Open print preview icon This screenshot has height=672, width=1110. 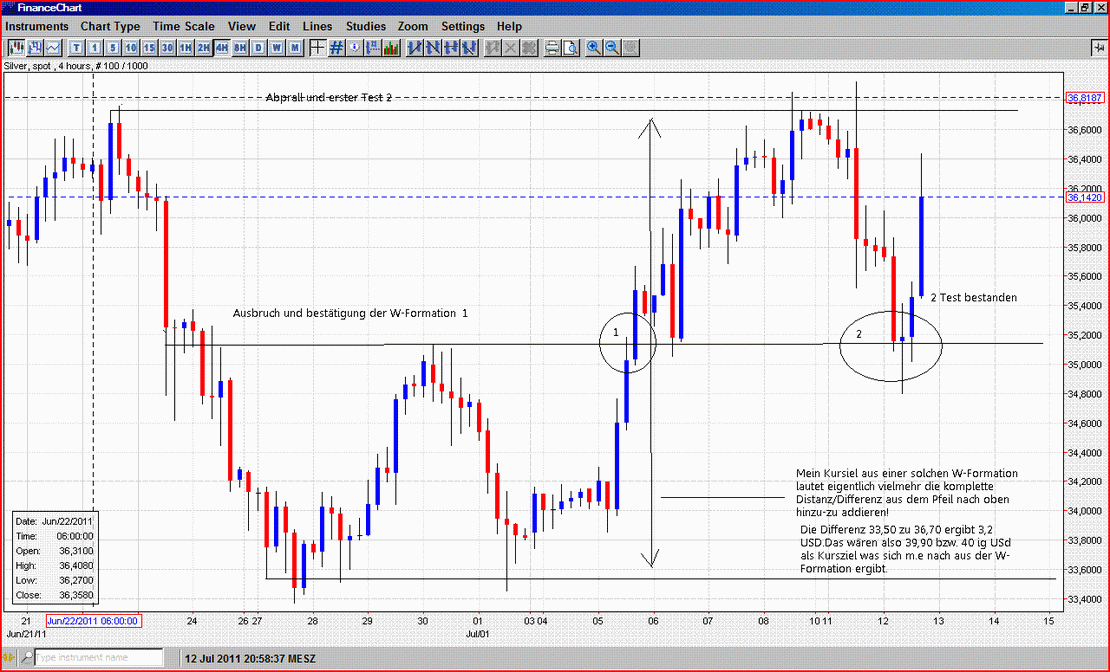click(x=571, y=47)
